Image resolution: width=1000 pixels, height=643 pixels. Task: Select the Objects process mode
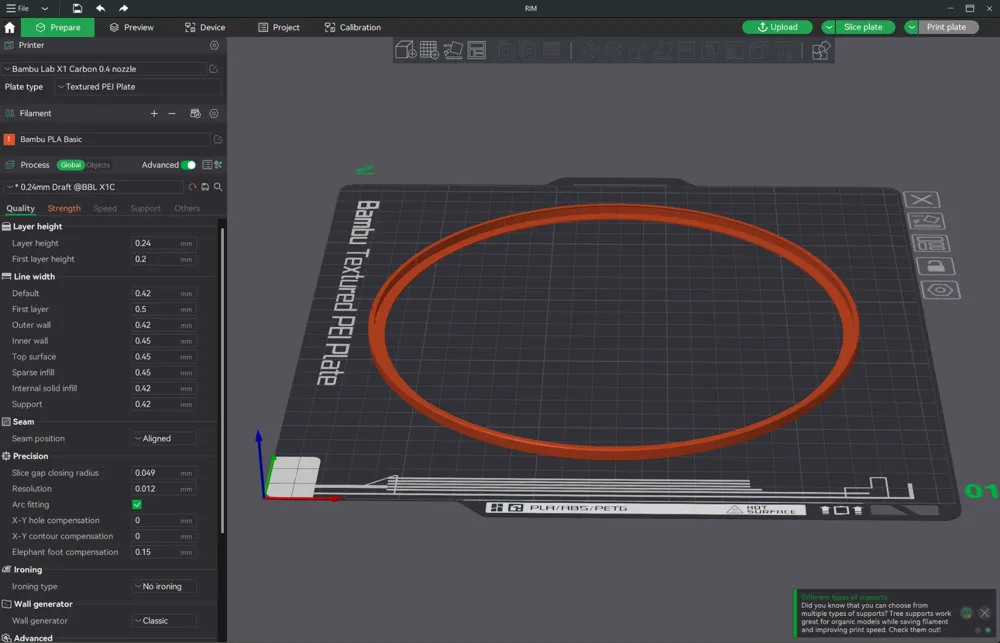98,165
